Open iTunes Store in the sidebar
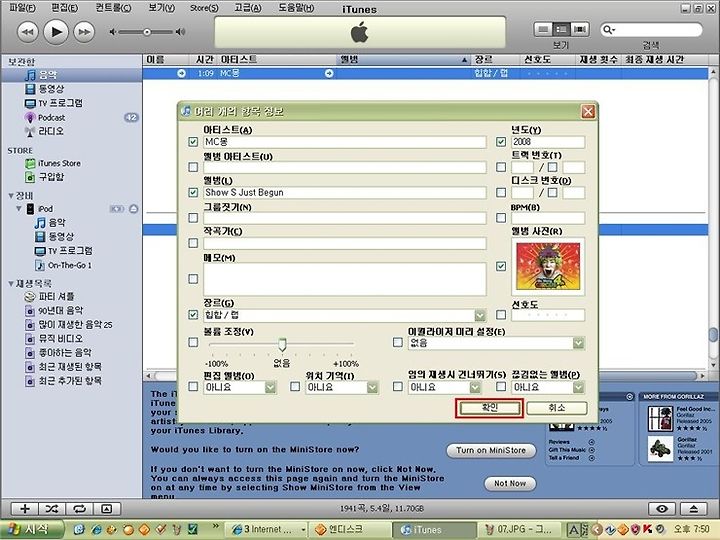Screen dimensions: 720x540 point(53,163)
